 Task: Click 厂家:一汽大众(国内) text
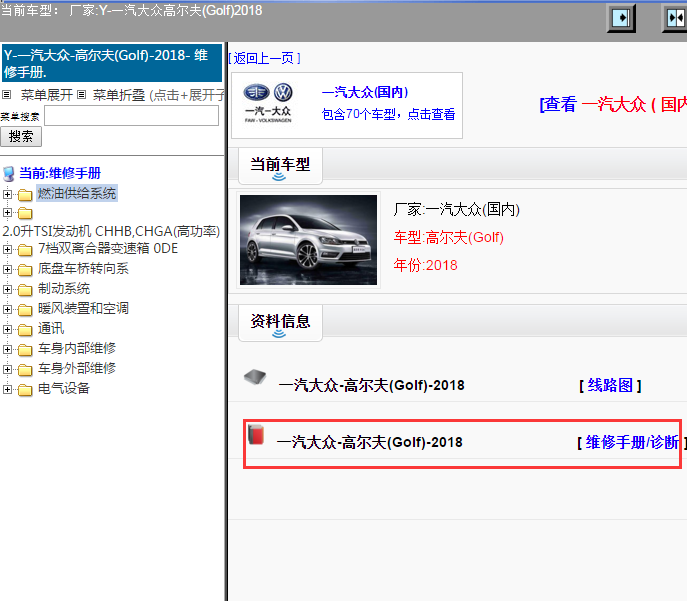pyautogui.click(x=457, y=209)
